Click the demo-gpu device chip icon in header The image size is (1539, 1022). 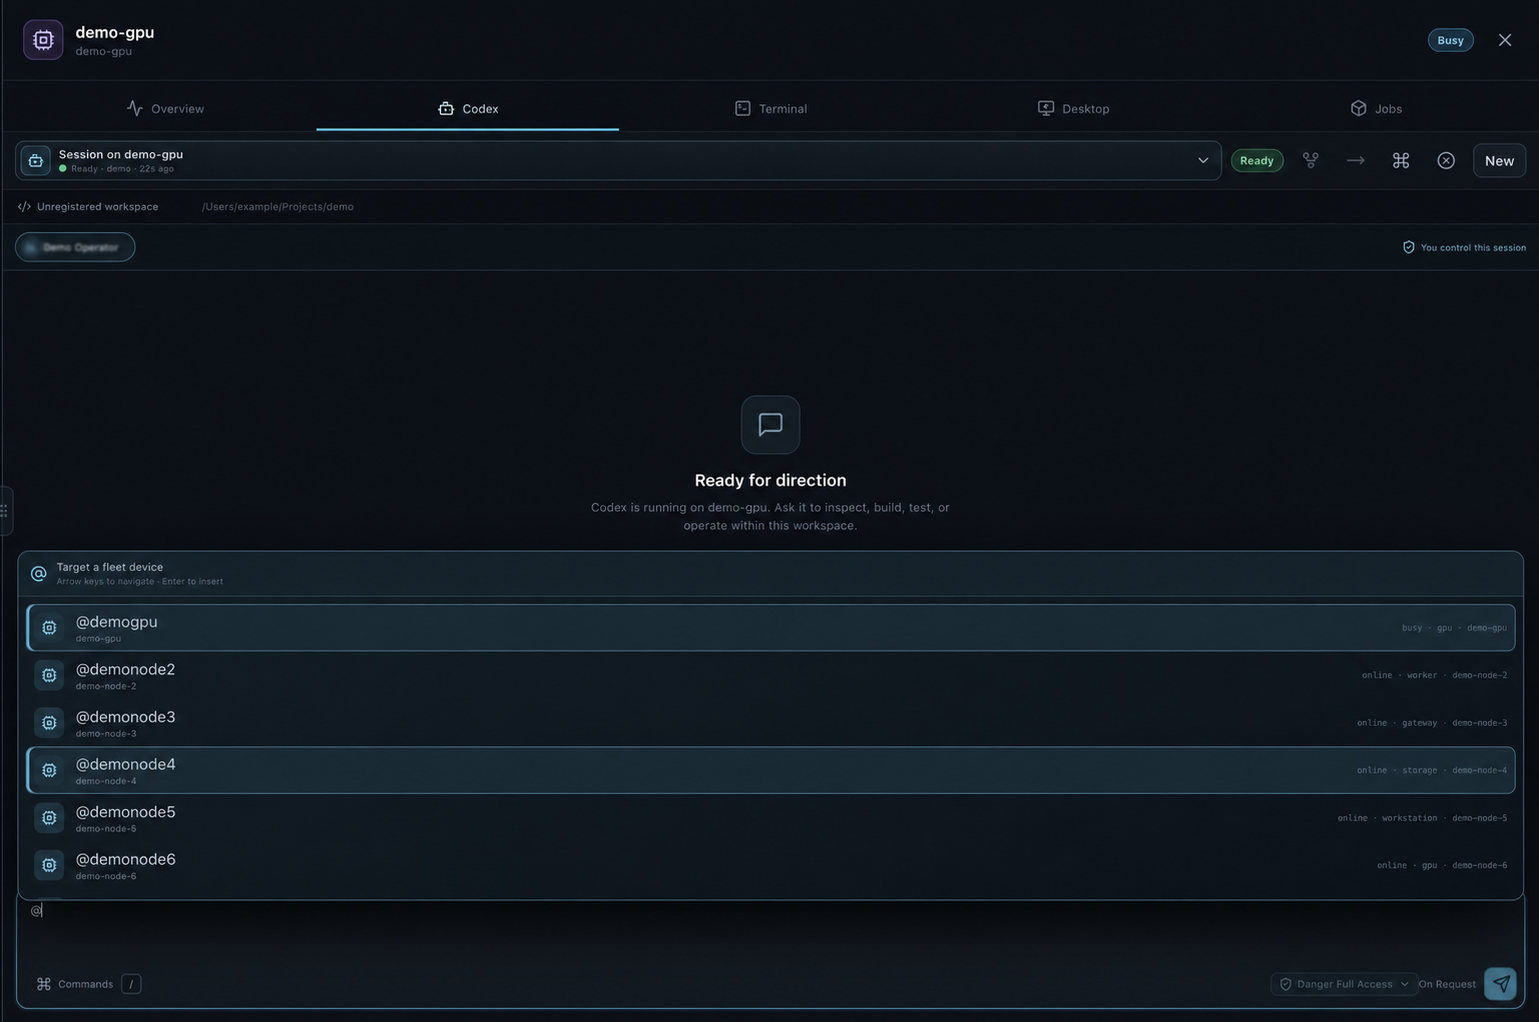pyautogui.click(x=43, y=40)
